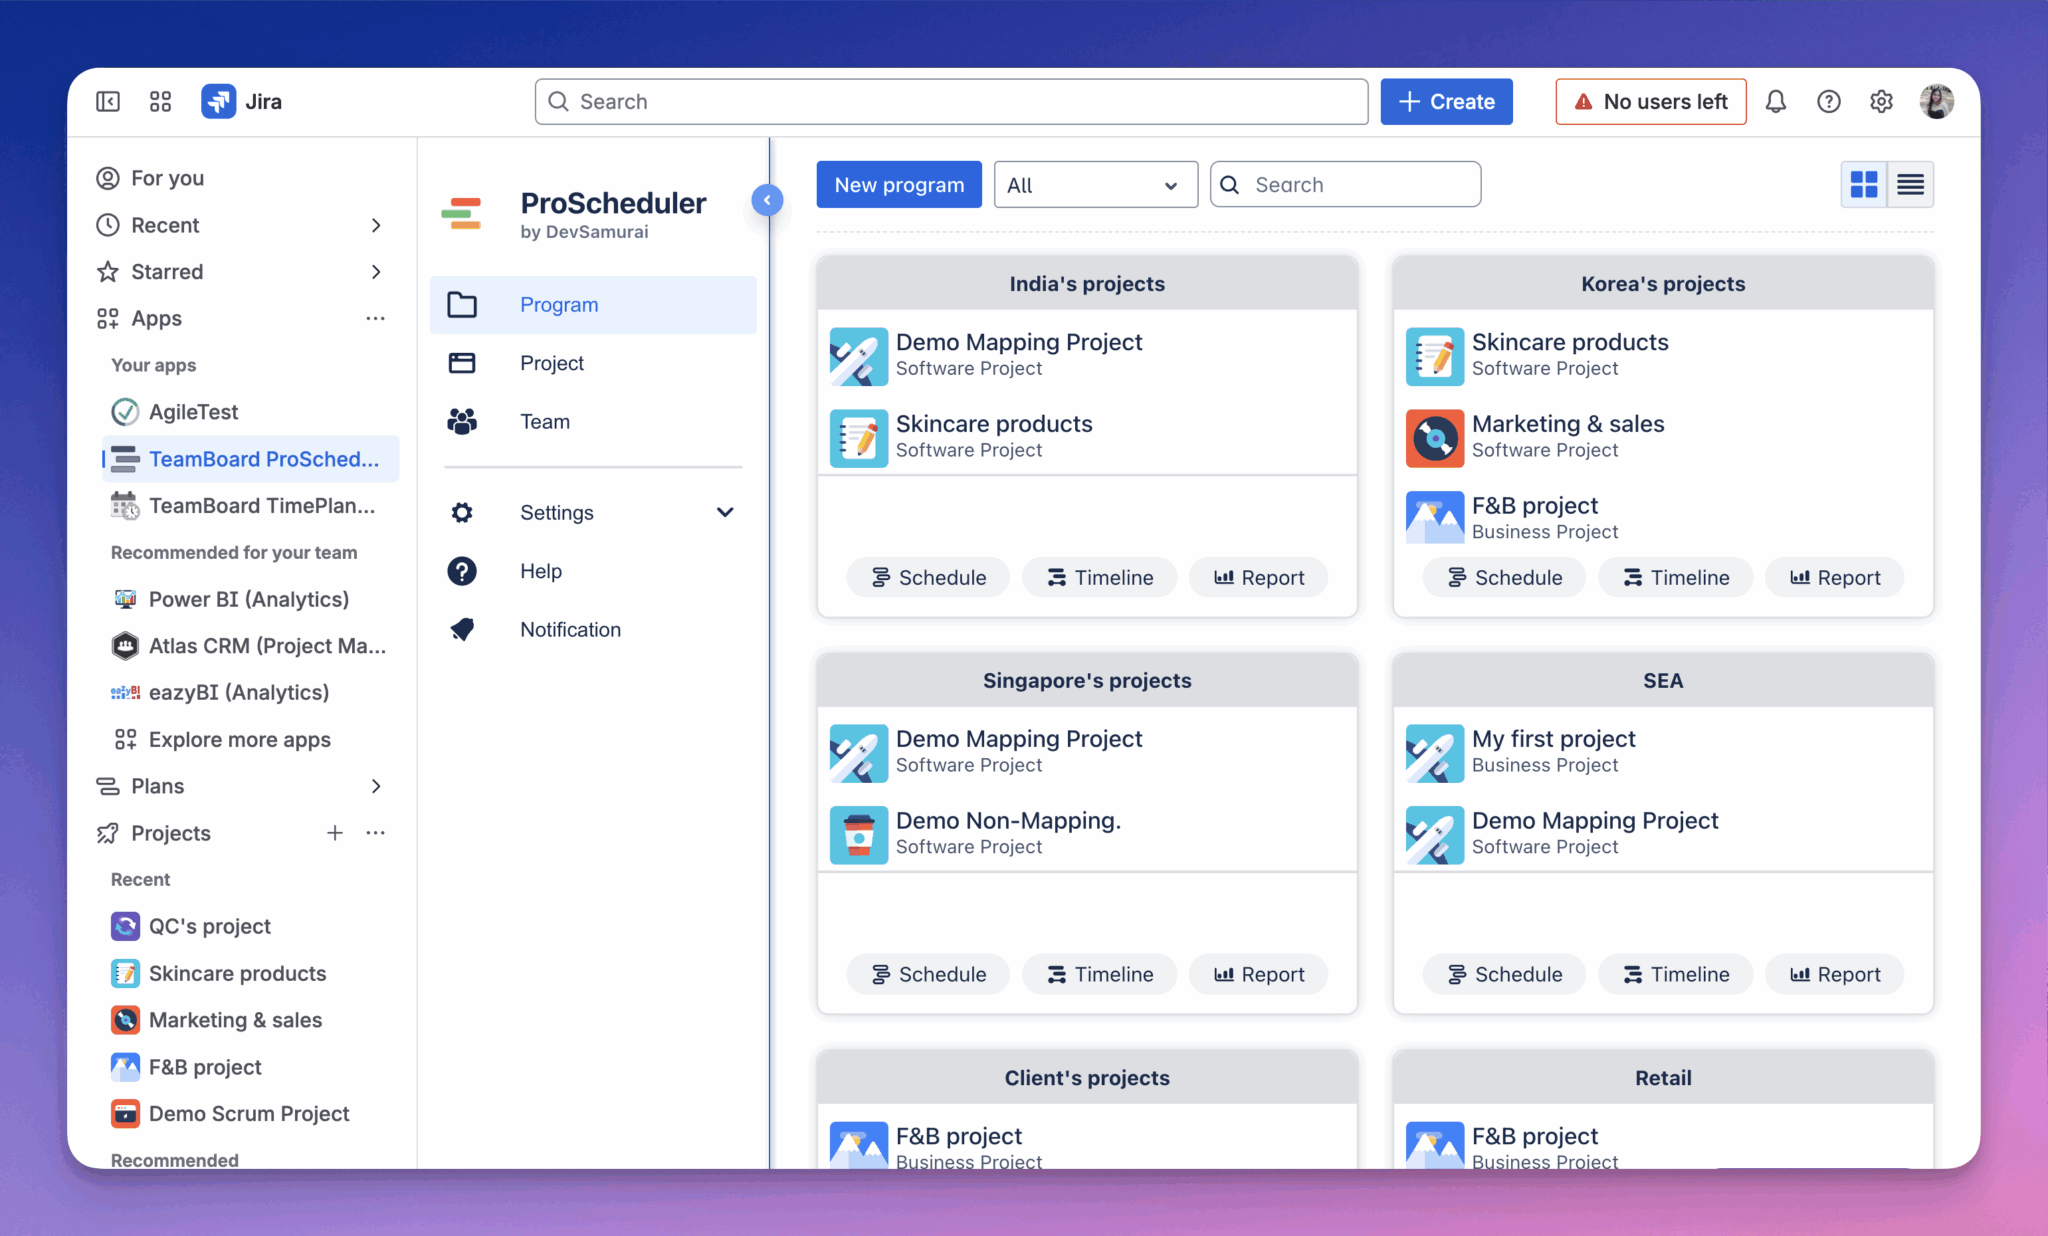Open the Projects more options ellipsis
Viewport: 2048px width, 1236px height.
coord(375,833)
